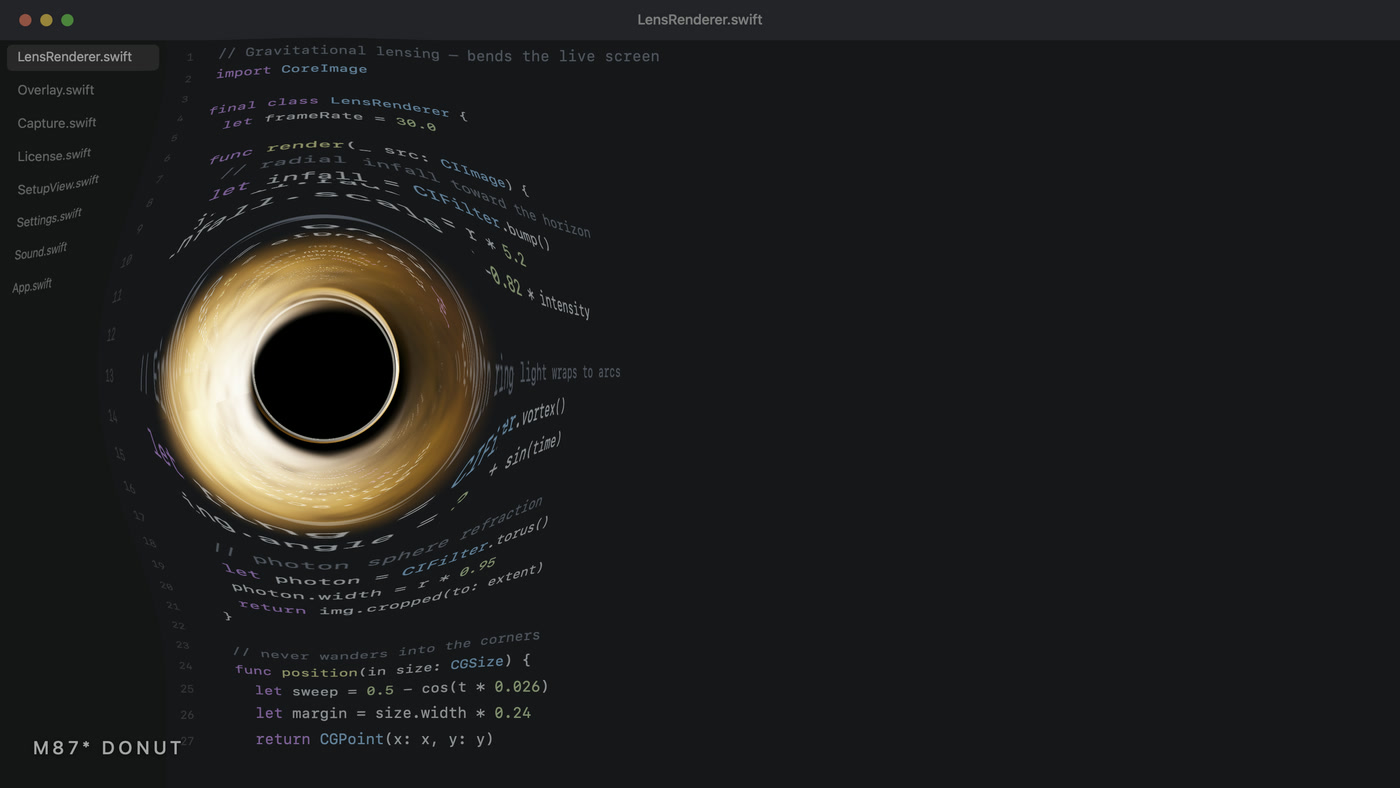Screen dimensions: 1400x788
Task: Select Sound.swift in the file list
Action: 41,251
